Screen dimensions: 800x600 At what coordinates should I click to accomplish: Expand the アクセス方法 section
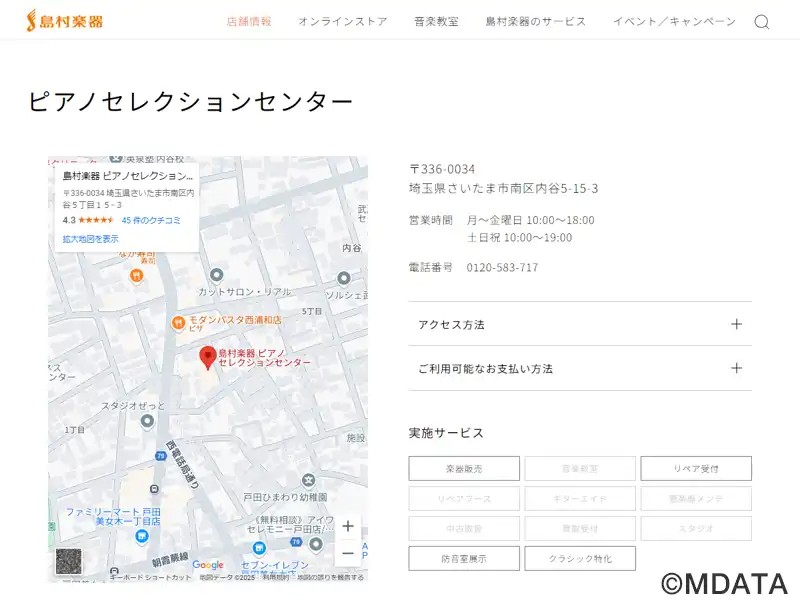click(580, 324)
